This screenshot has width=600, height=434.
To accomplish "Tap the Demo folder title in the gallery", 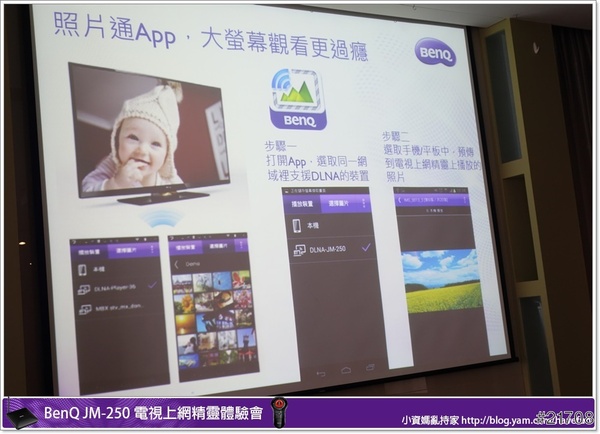I will 192,264.
